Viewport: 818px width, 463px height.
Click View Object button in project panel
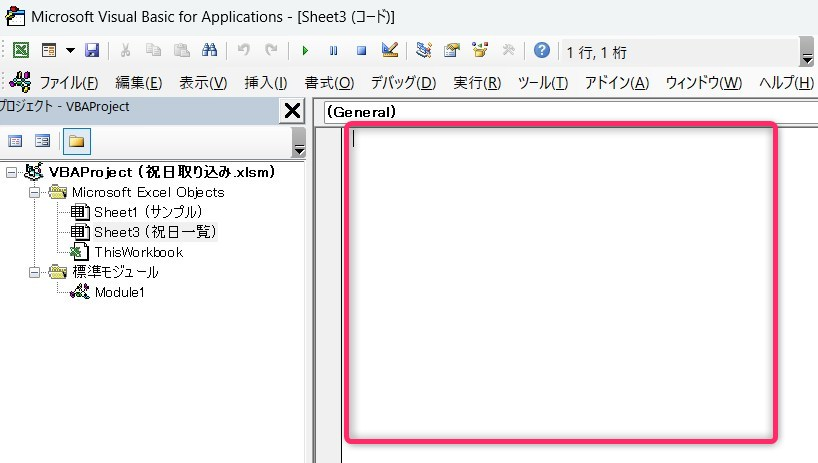[42, 141]
